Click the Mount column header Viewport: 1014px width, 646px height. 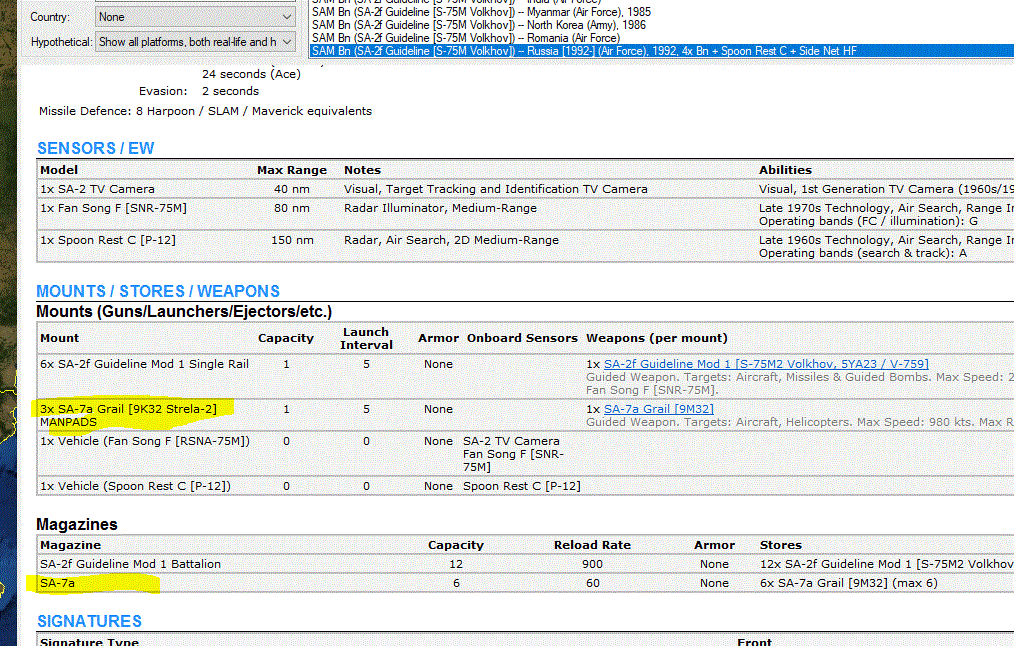click(59, 338)
